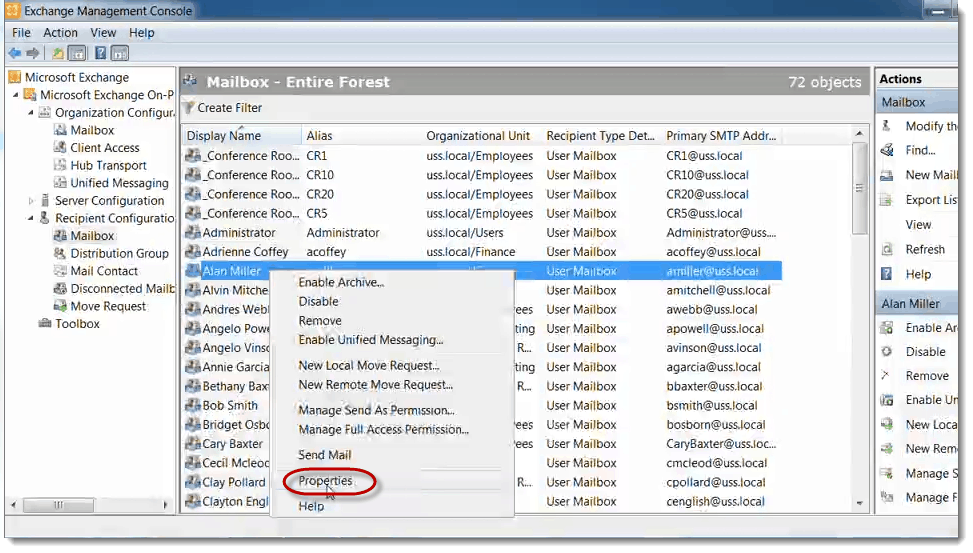Click the Exchange Management Console title icon

[12, 11]
